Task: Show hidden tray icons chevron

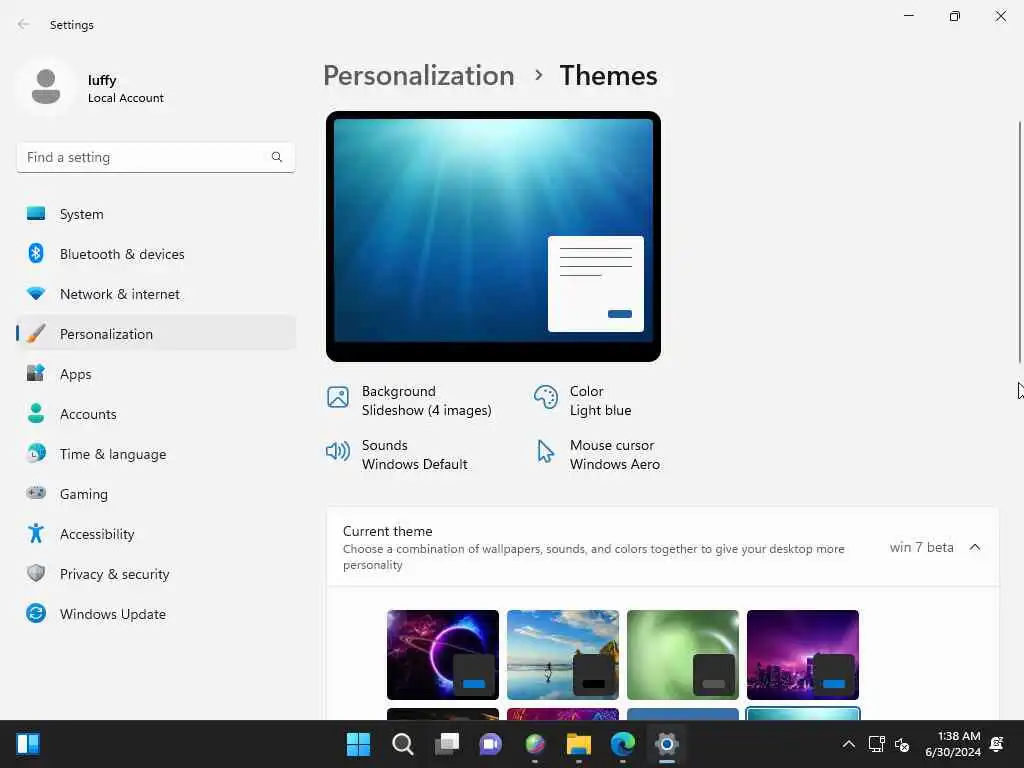Action: pyautogui.click(x=848, y=744)
